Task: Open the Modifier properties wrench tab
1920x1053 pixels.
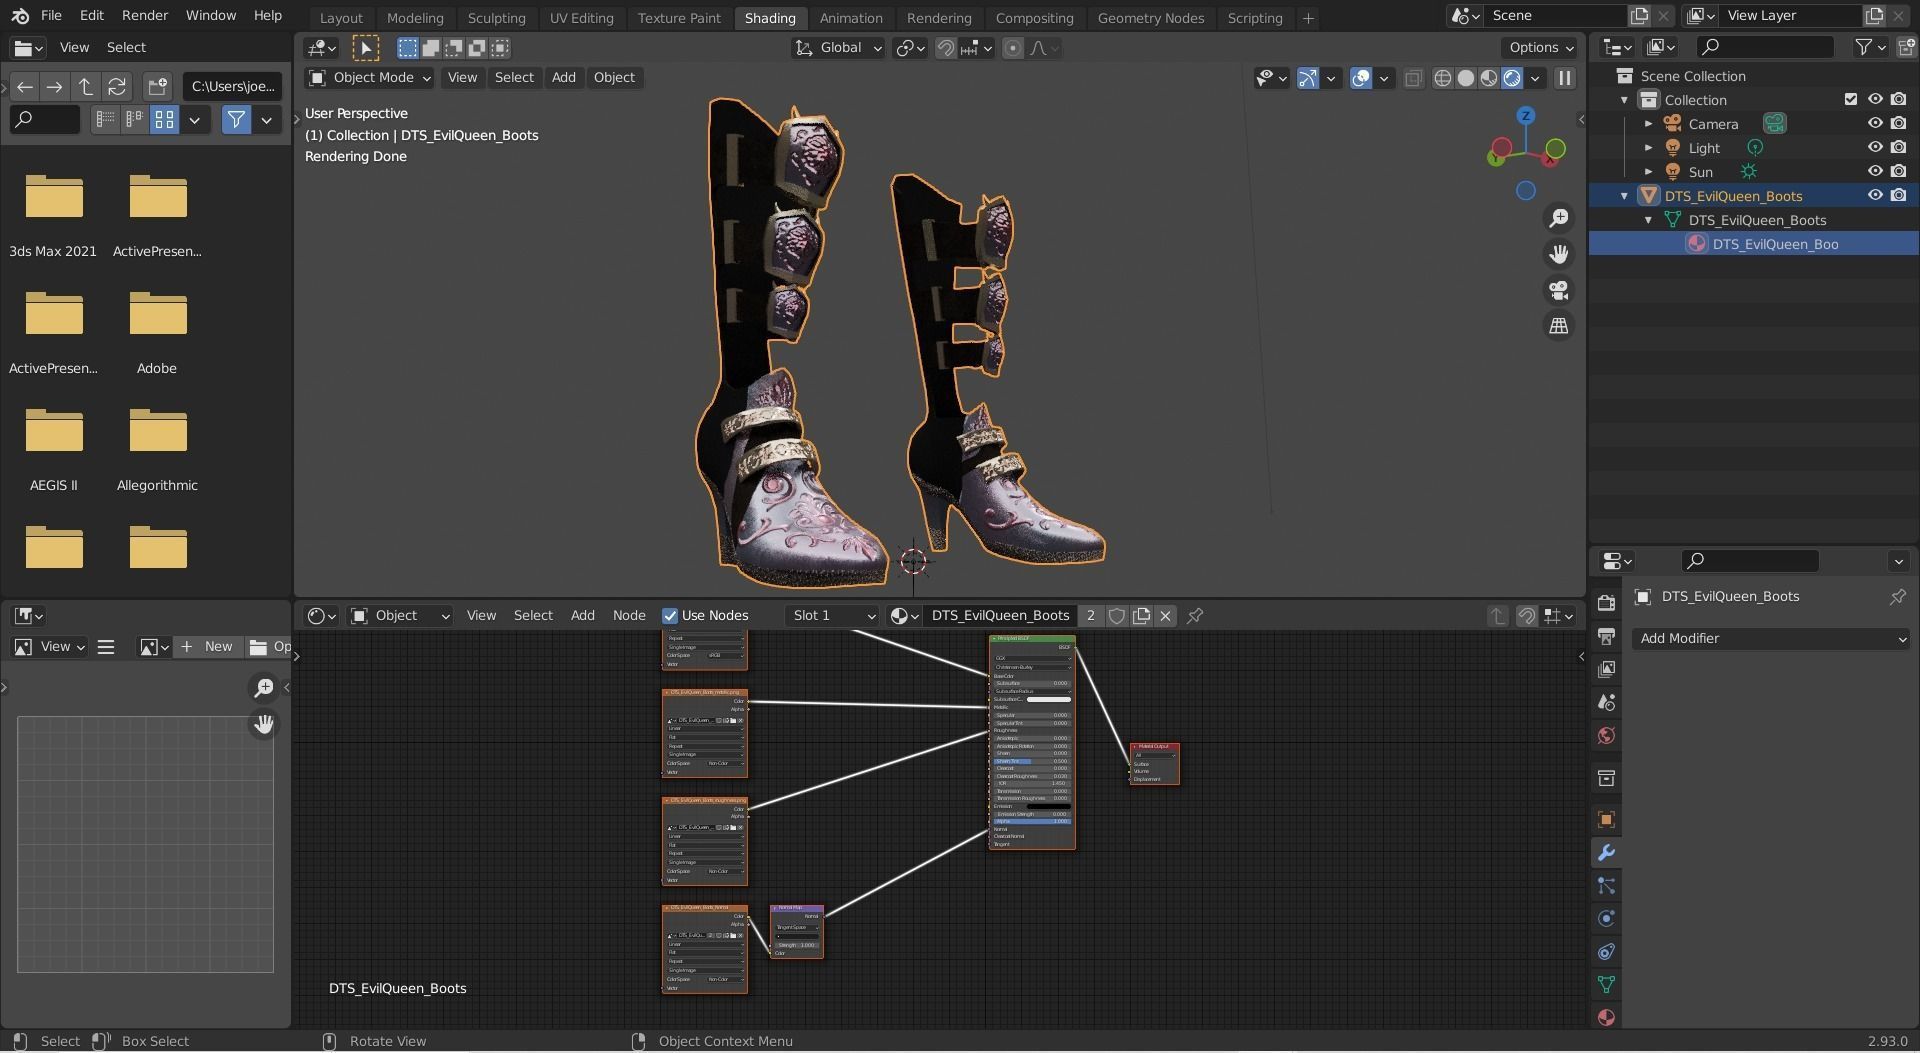Action: tap(1606, 853)
